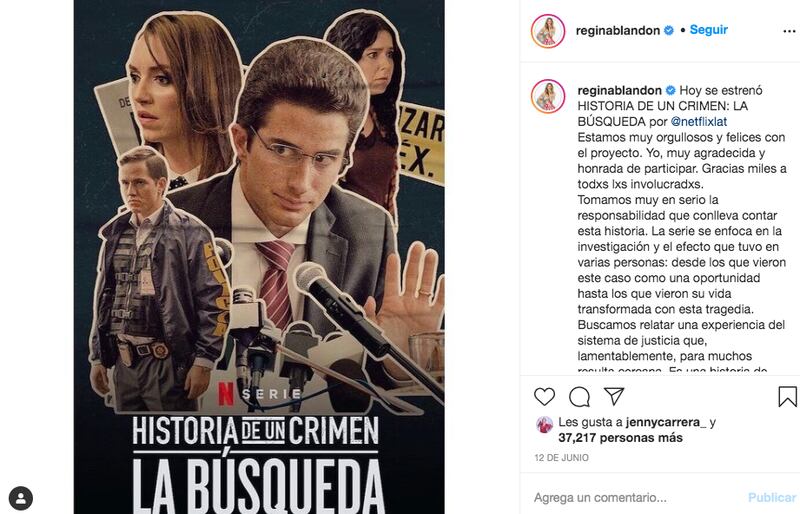
Task: Click the tagged people icon on photo
Action: (21, 498)
